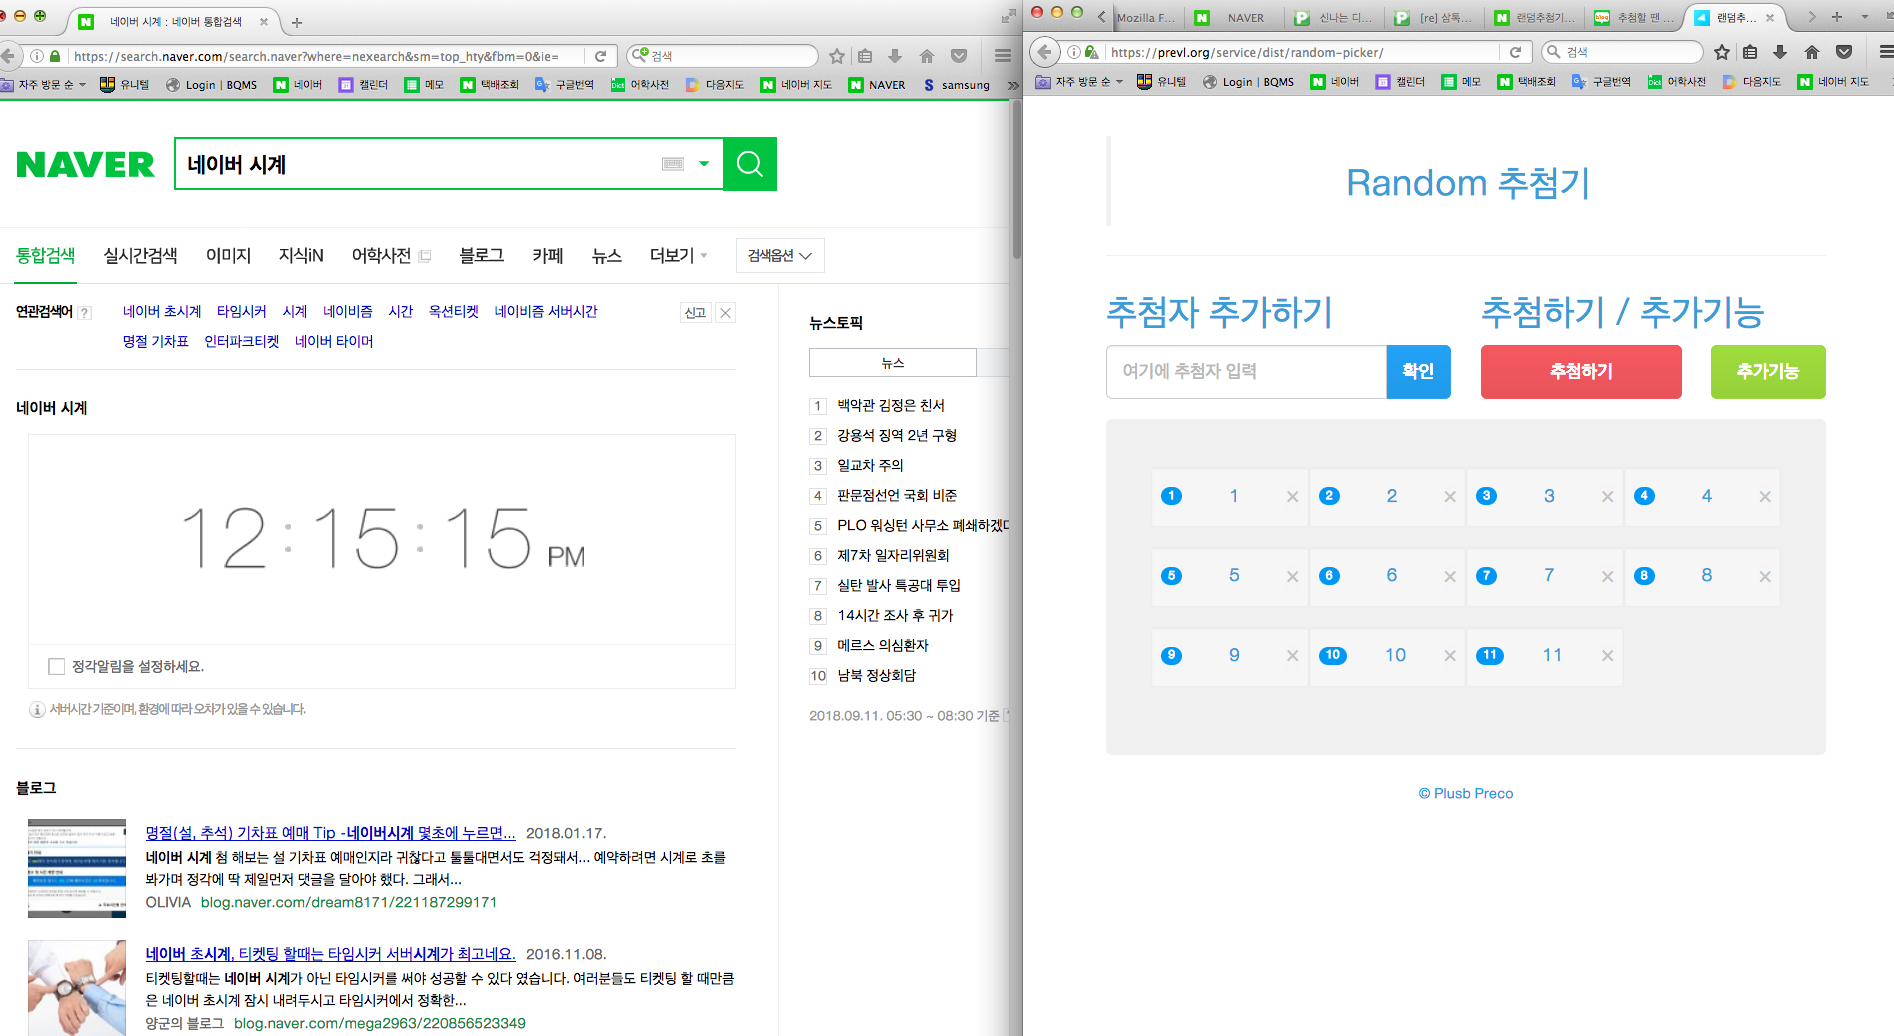Show bookmarks library icon in left browser toolbar

tap(865, 56)
